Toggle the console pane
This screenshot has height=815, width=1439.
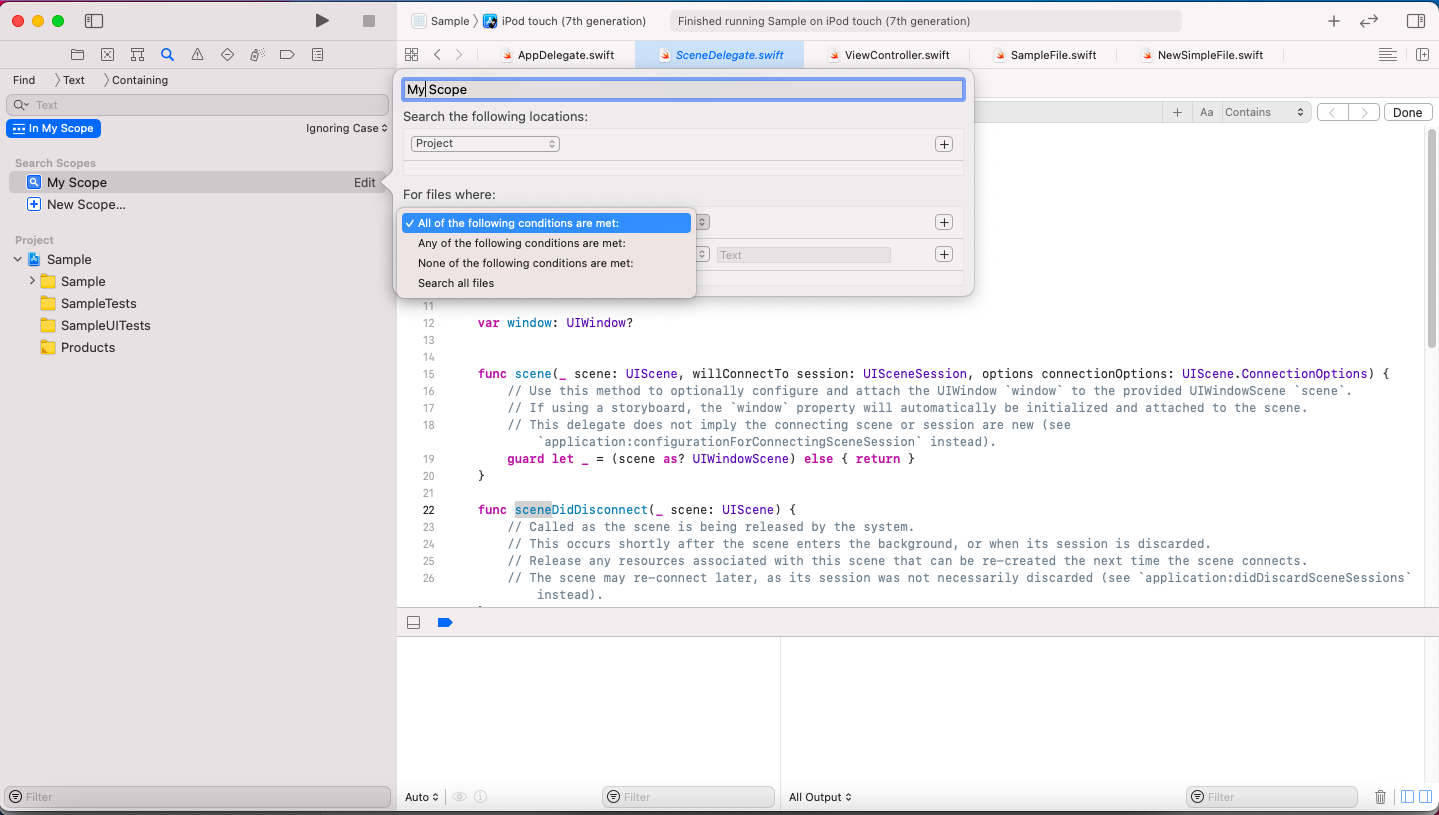pos(1426,797)
